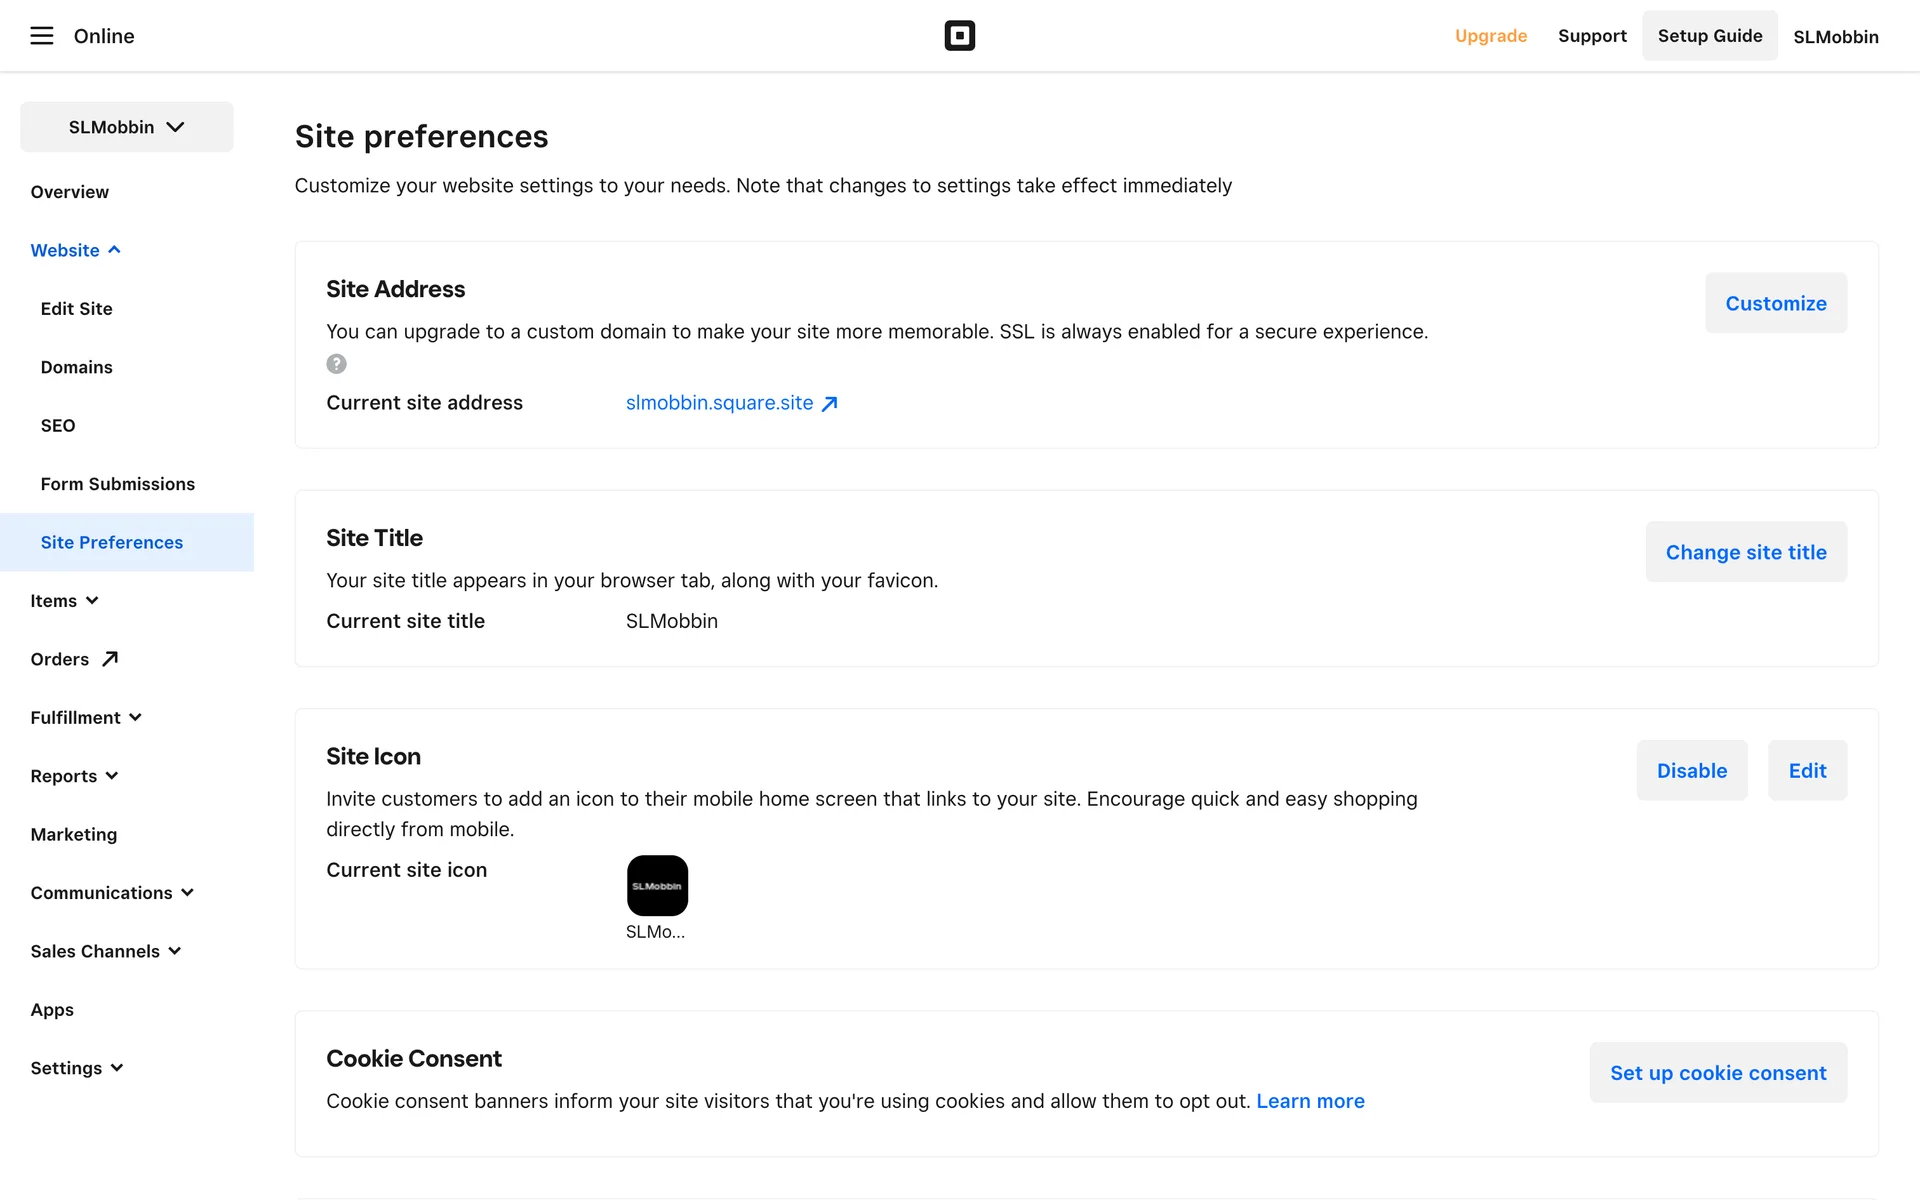Open the slmobbin.square.site link
This screenshot has width=1920, height=1200.
(x=720, y=403)
